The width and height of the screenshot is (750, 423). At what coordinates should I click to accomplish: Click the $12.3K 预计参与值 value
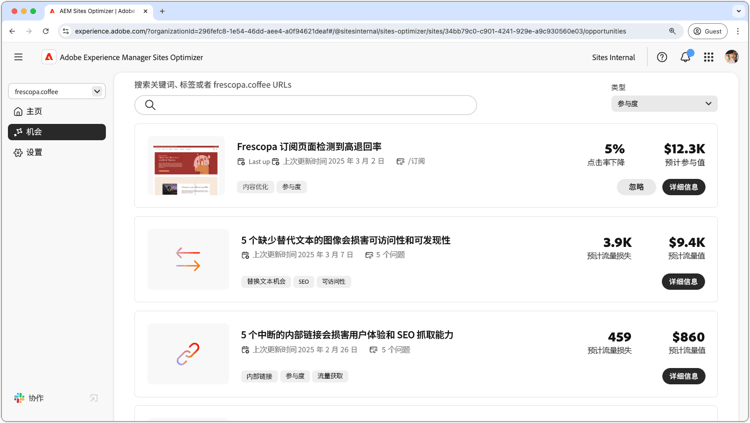click(x=684, y=149)
